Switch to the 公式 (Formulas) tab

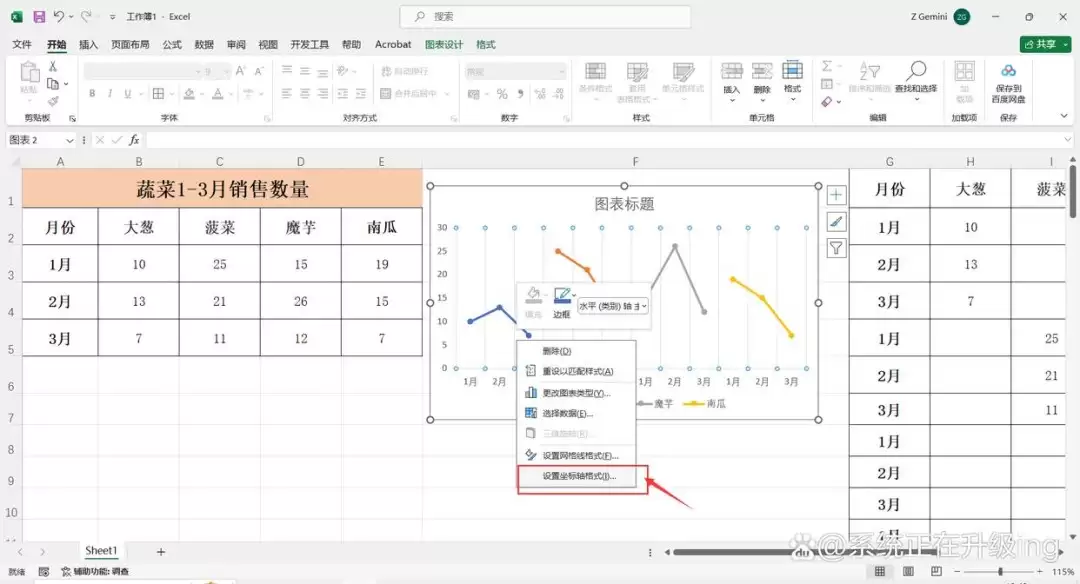(x=172, y=44)
